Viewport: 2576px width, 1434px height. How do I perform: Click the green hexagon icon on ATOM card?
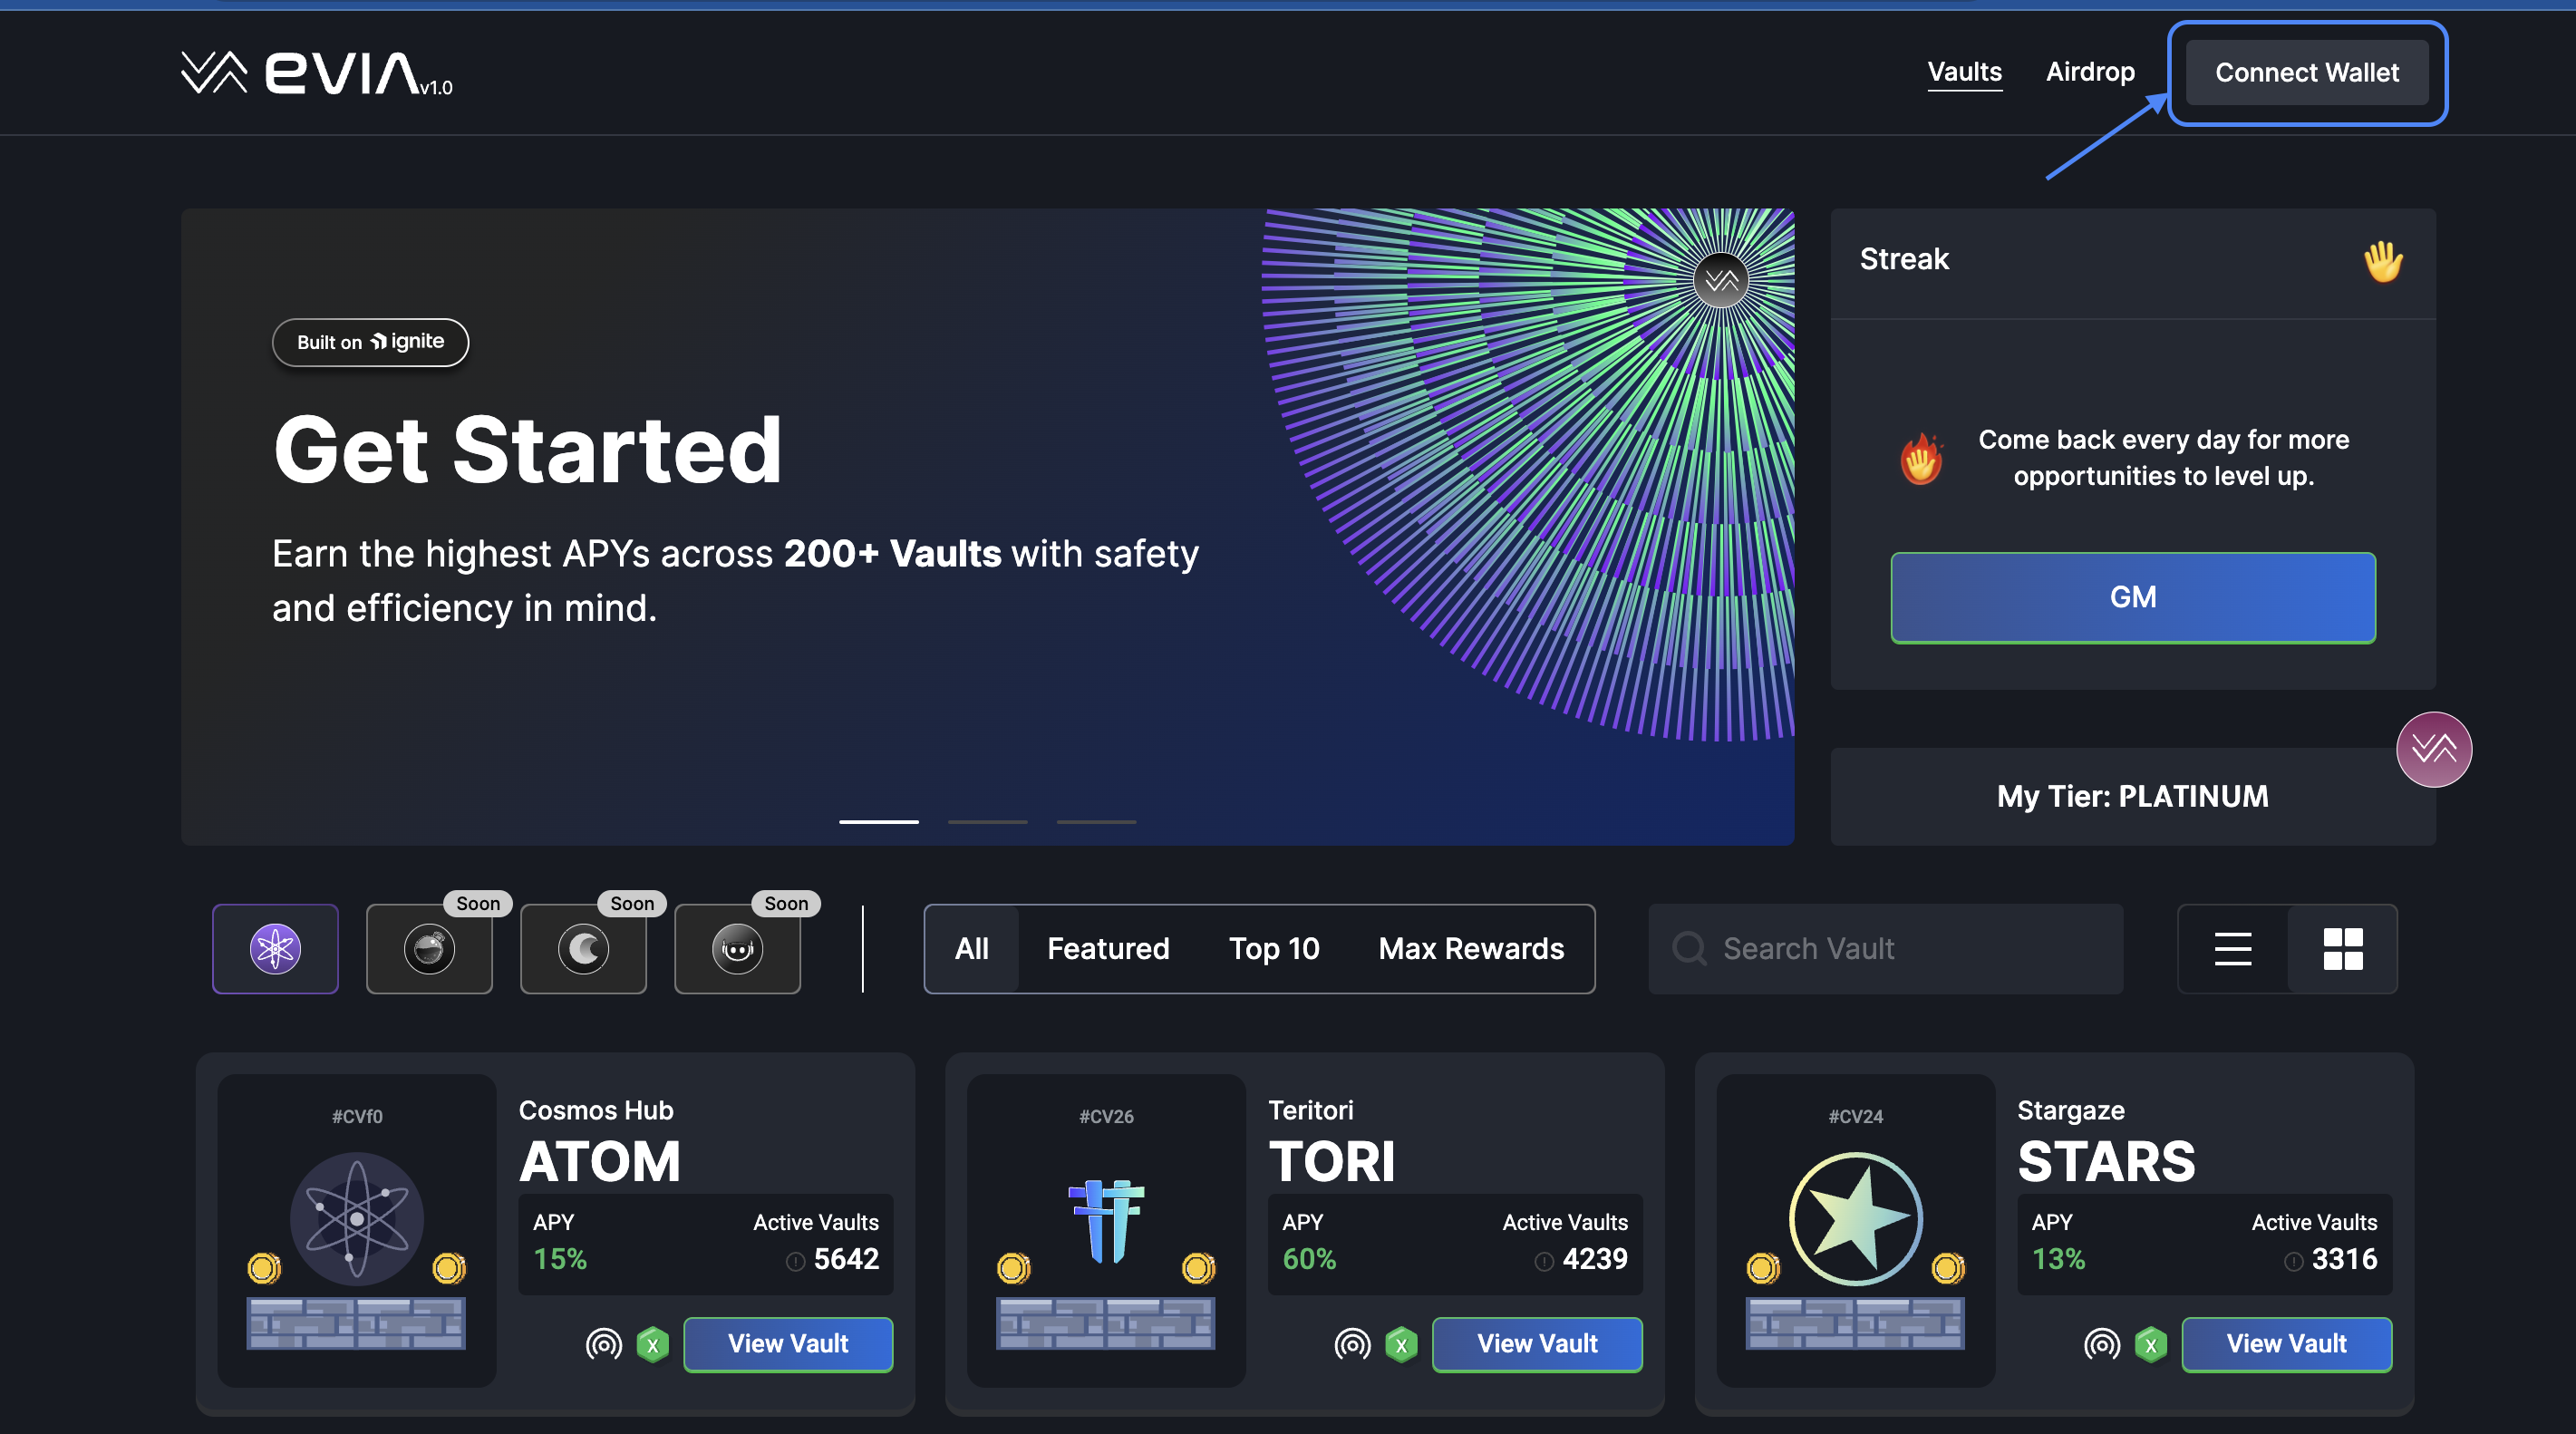653,1344
